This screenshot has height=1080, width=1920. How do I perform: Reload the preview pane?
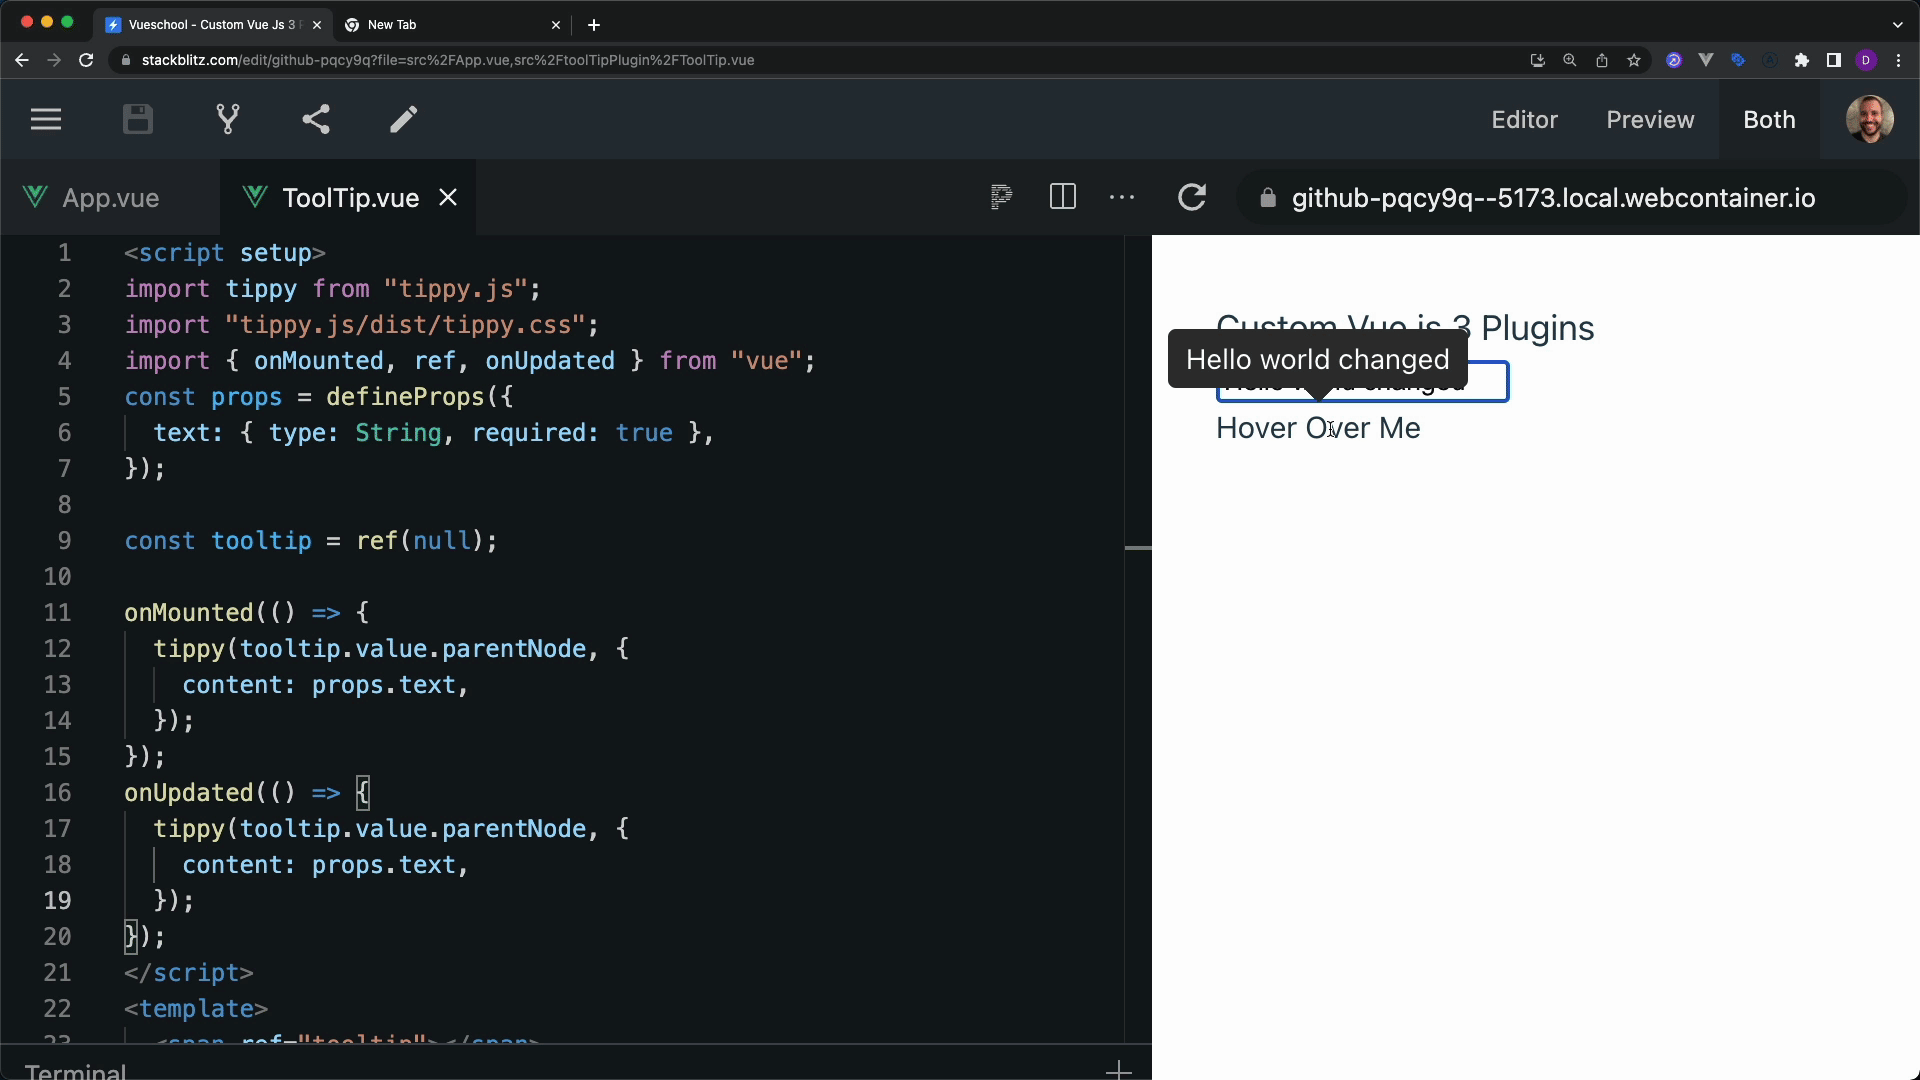coord(1192,197)
